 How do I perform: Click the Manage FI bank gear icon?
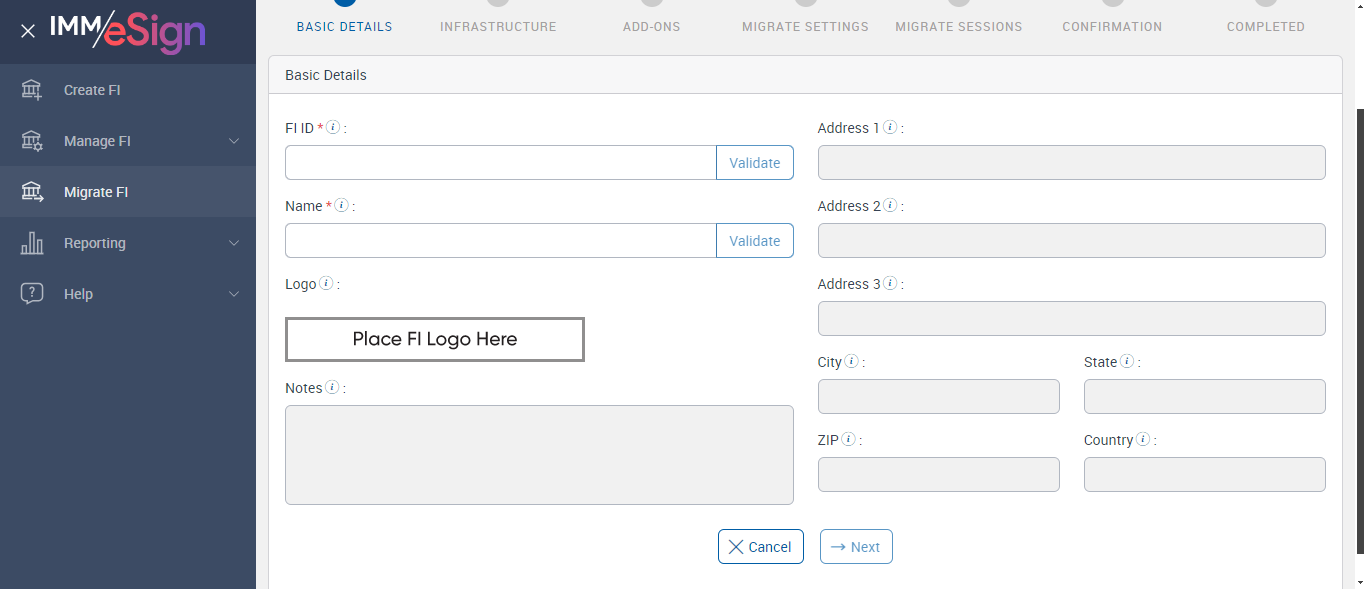click(x=32, y=141)
